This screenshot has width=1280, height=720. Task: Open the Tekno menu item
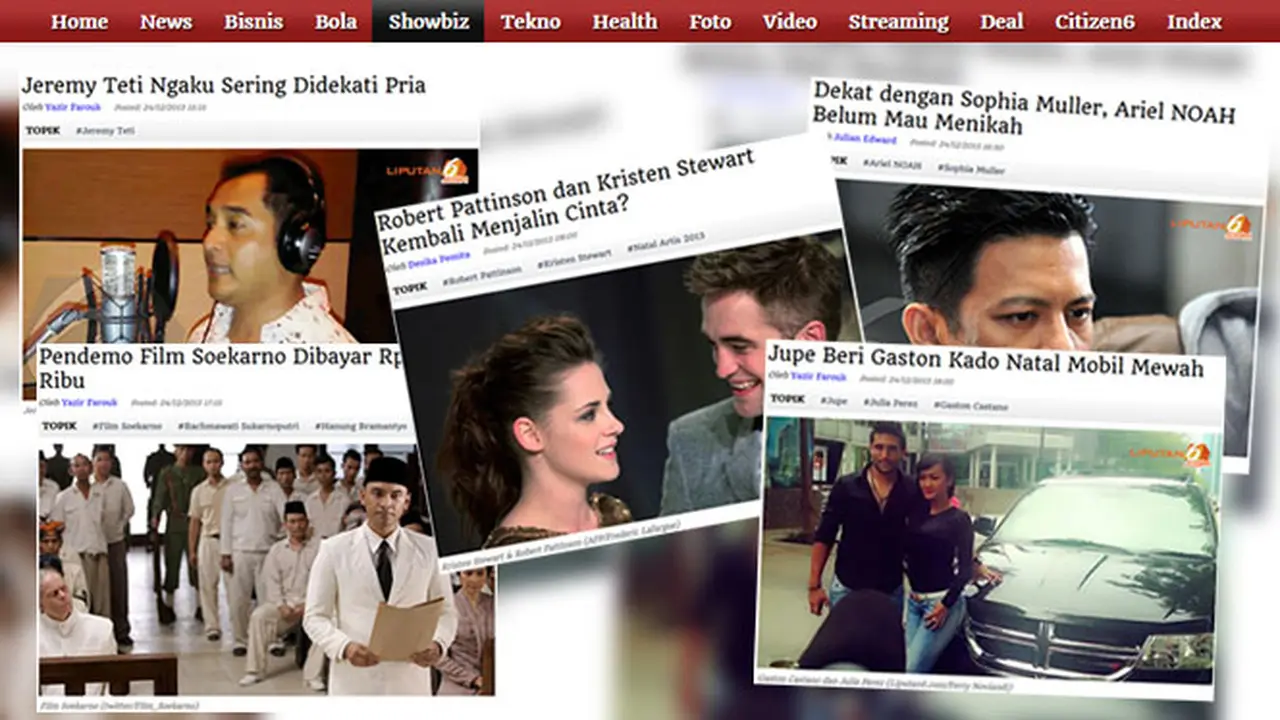[530, 21]
